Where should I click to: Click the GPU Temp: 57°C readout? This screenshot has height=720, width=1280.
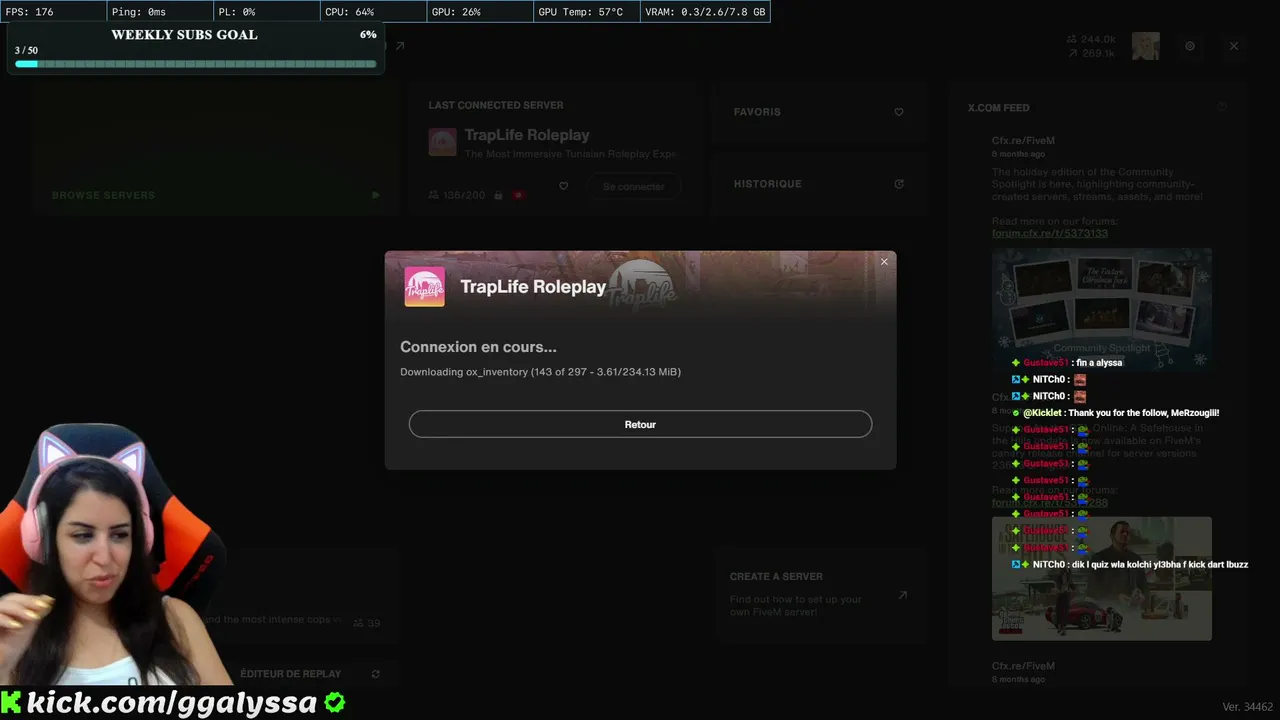pos(581,12)
